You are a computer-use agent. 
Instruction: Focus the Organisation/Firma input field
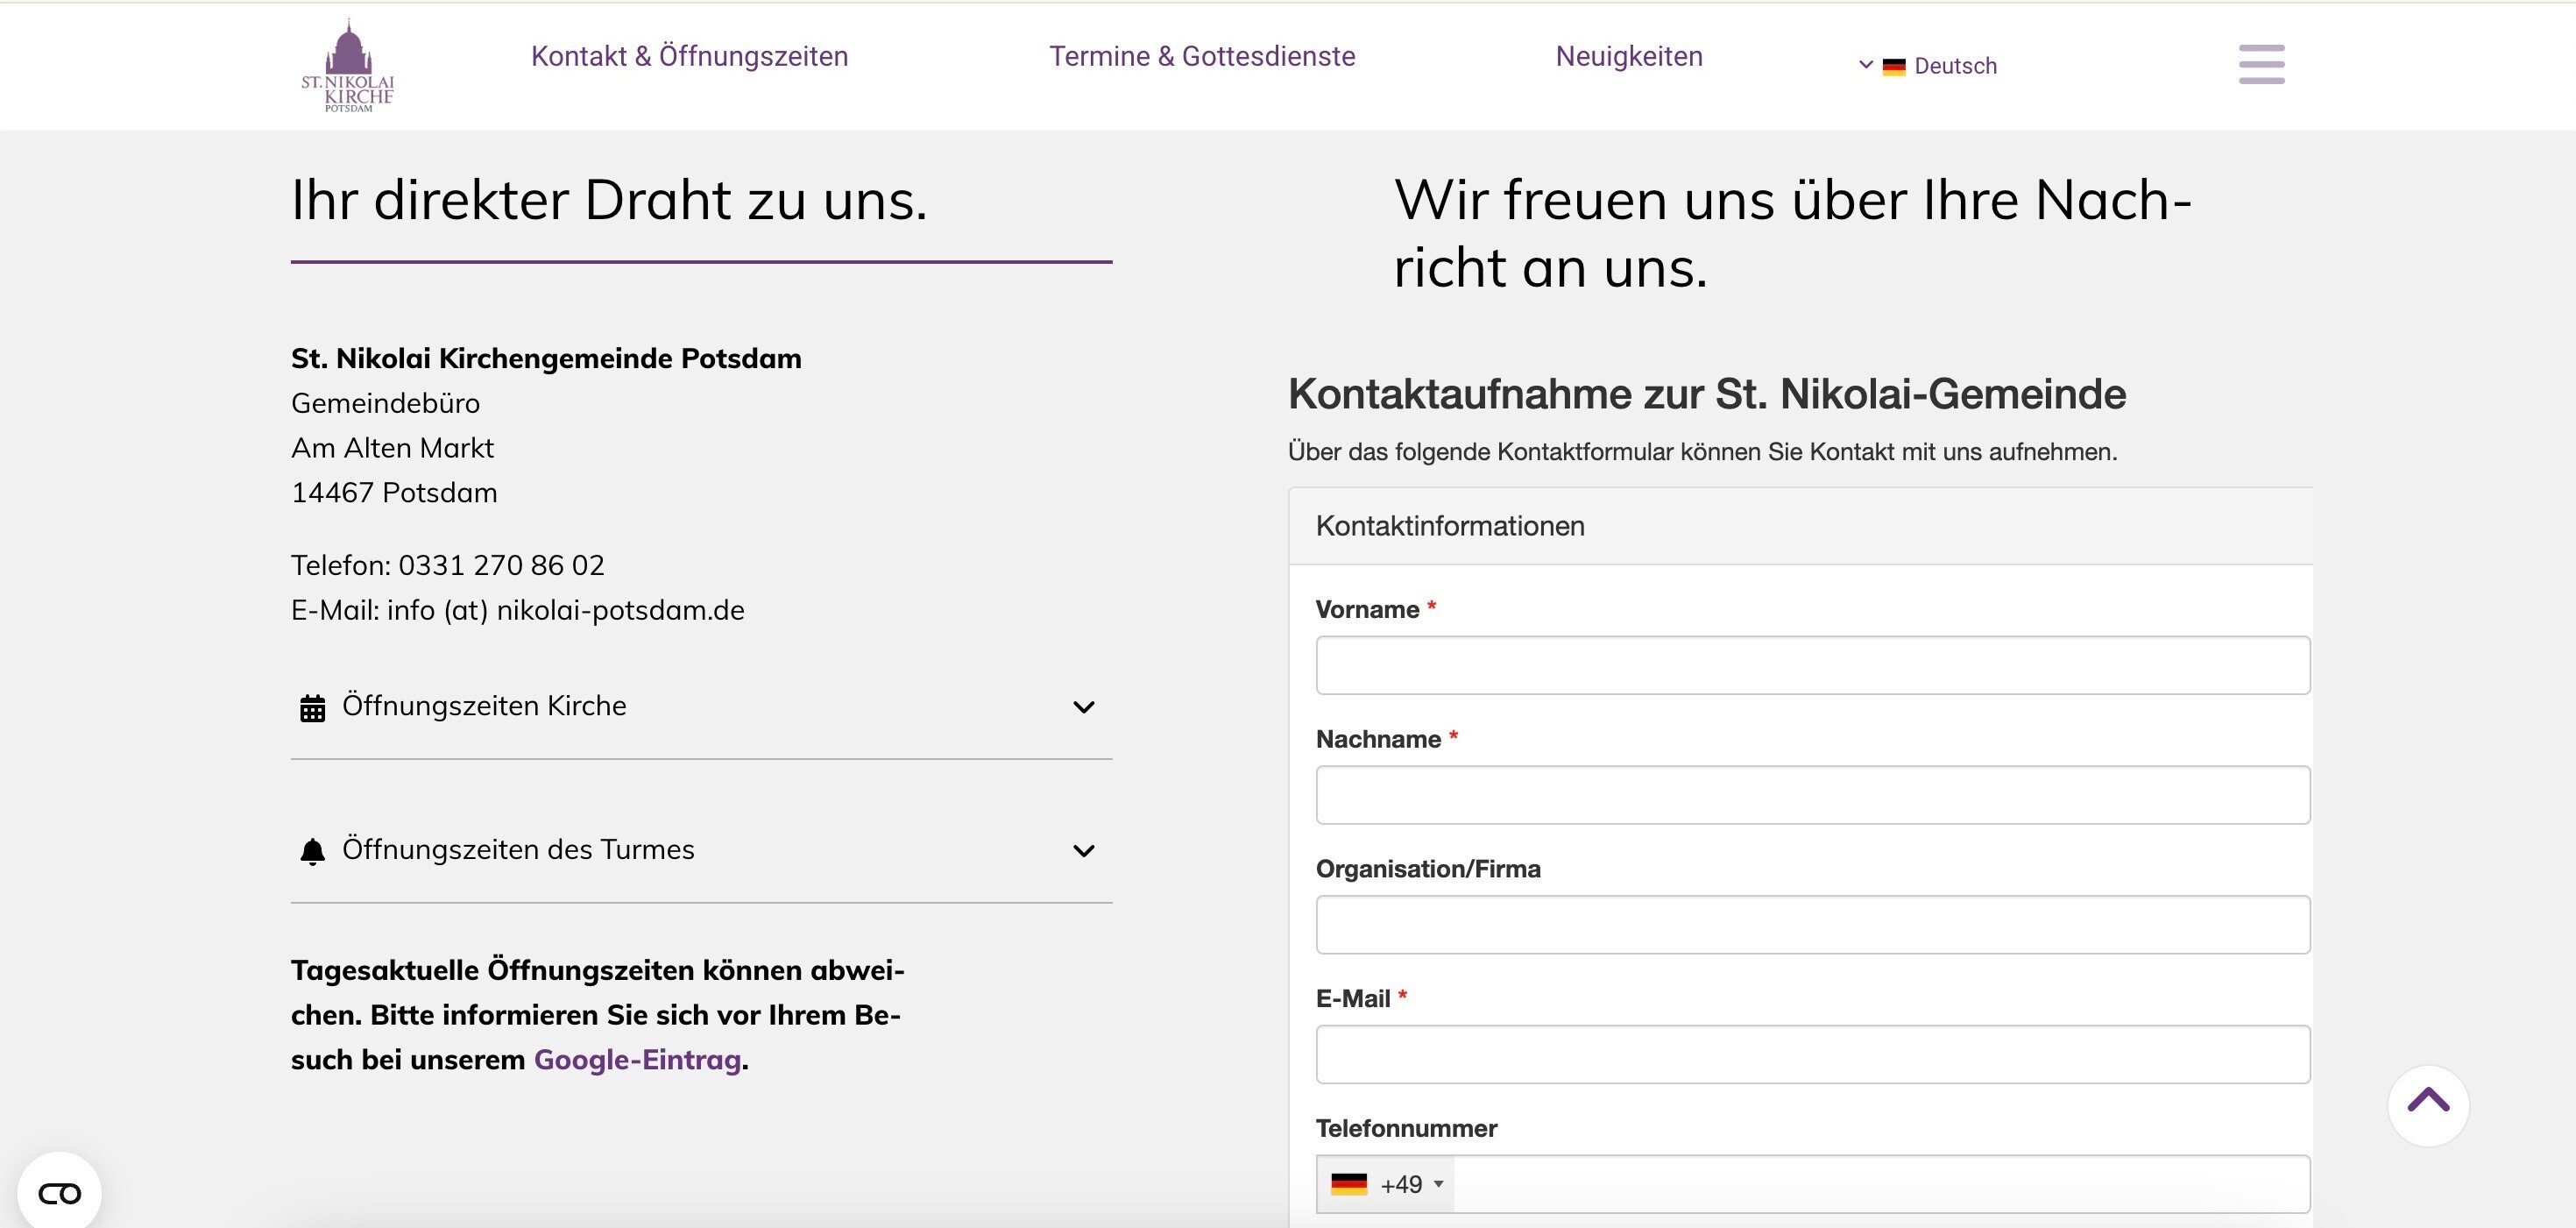pos(1812,925)
